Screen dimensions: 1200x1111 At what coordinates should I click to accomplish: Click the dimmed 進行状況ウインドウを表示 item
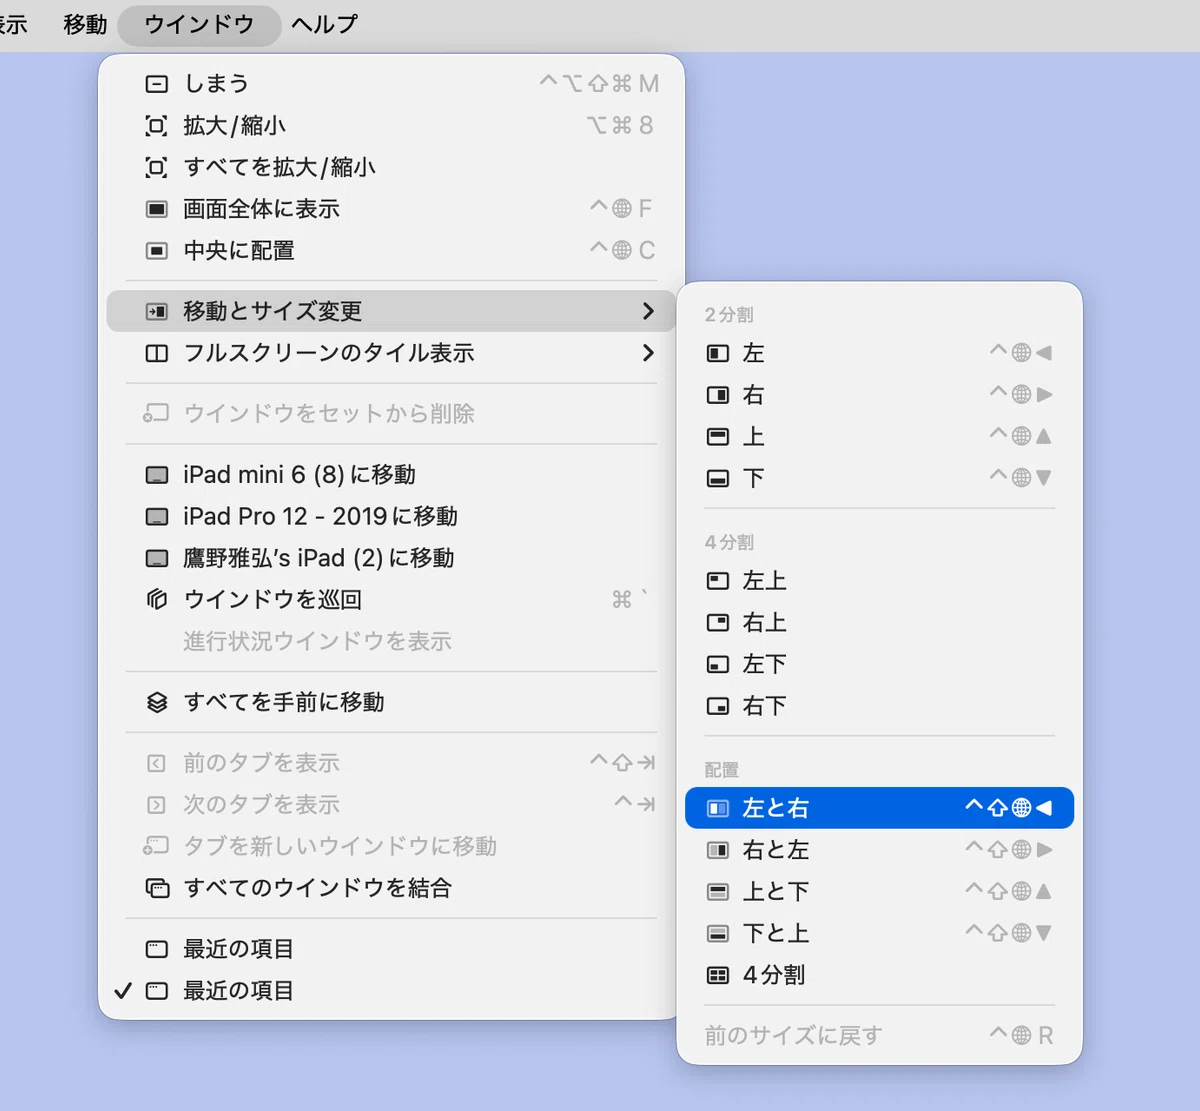391,641
